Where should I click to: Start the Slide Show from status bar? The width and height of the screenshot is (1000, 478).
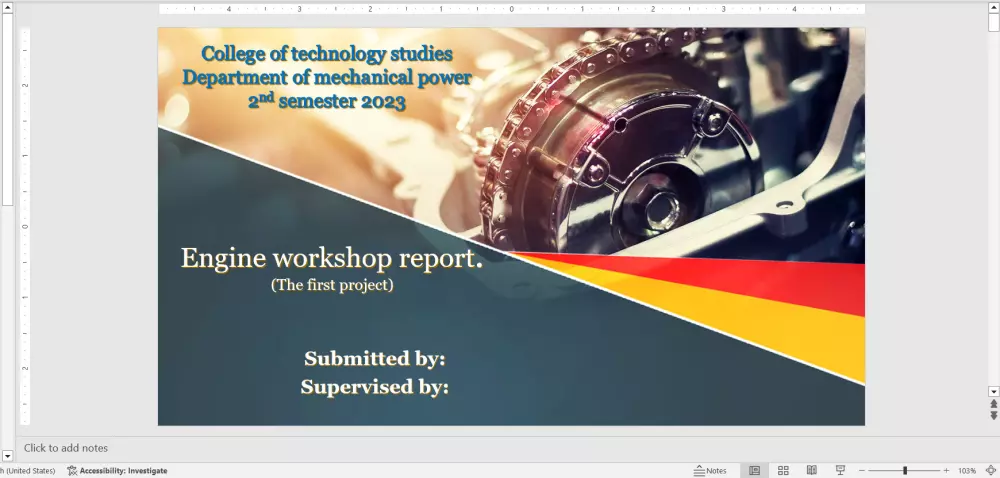(840, 470)
